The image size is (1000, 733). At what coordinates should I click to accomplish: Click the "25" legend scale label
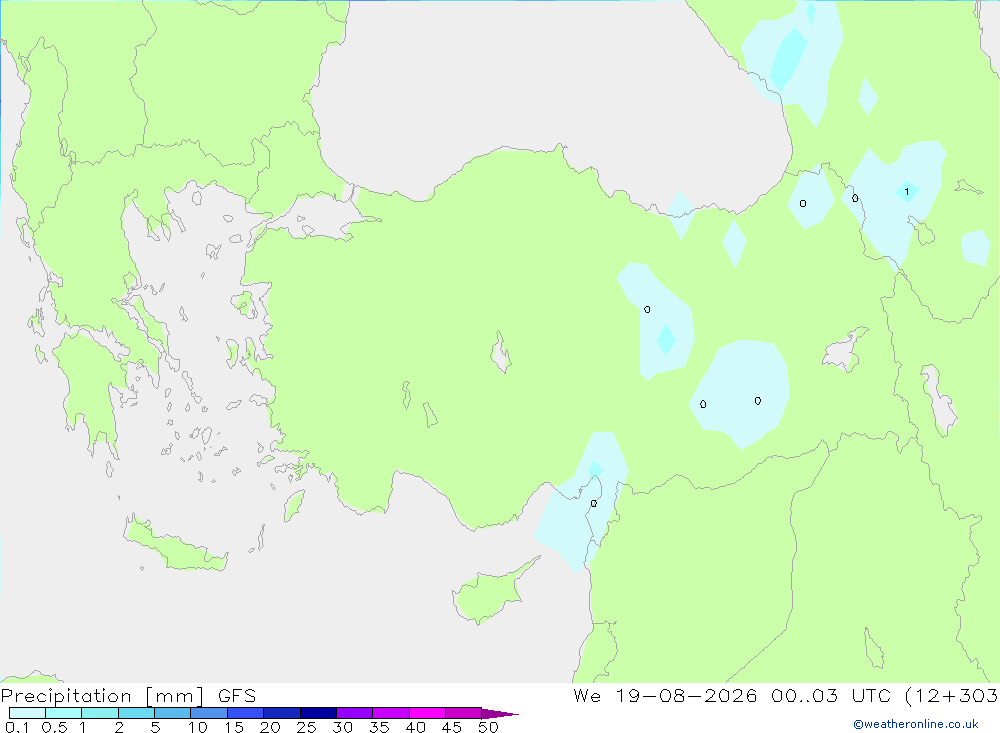click(x=307, y=727)
